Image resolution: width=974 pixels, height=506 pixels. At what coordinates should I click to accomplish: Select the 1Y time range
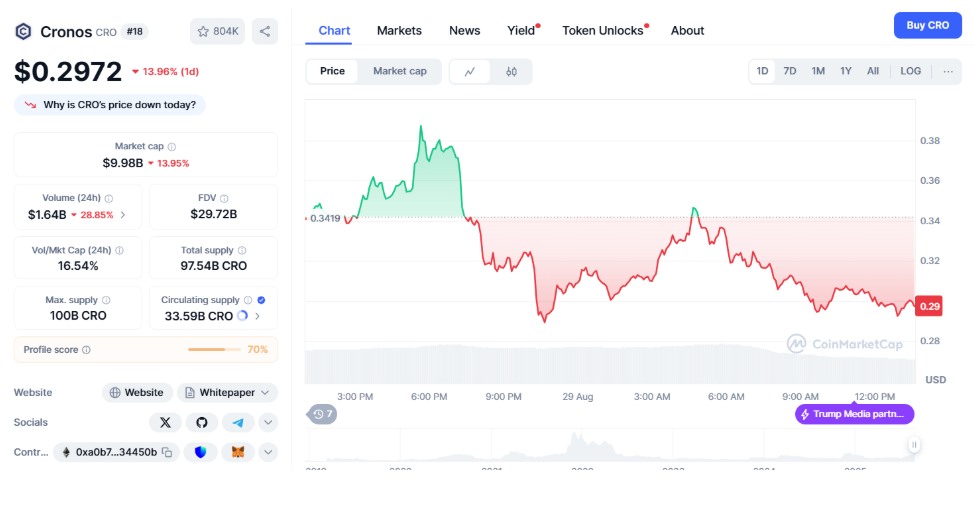(845, 71)
